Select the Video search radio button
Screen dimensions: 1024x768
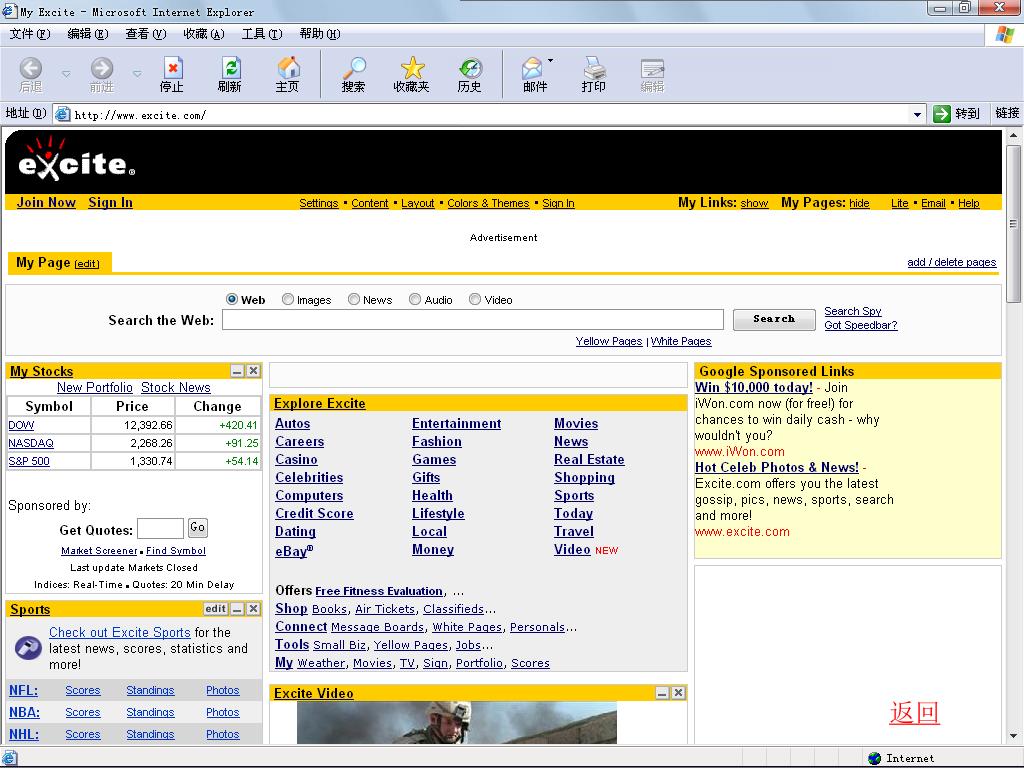[475, 299]
